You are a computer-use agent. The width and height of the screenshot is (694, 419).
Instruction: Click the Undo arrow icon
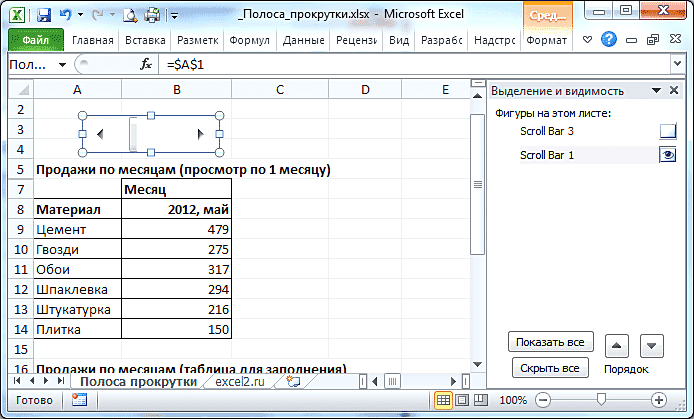pyautogui.click(x=67, y=15)
